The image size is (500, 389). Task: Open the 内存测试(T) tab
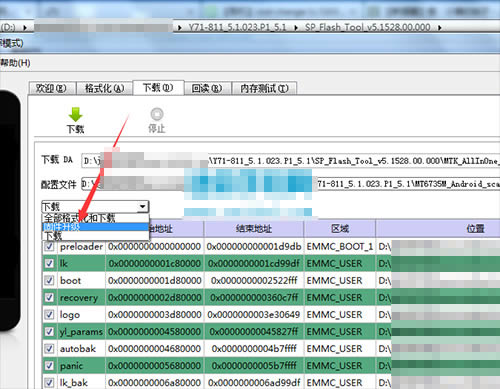264,88
